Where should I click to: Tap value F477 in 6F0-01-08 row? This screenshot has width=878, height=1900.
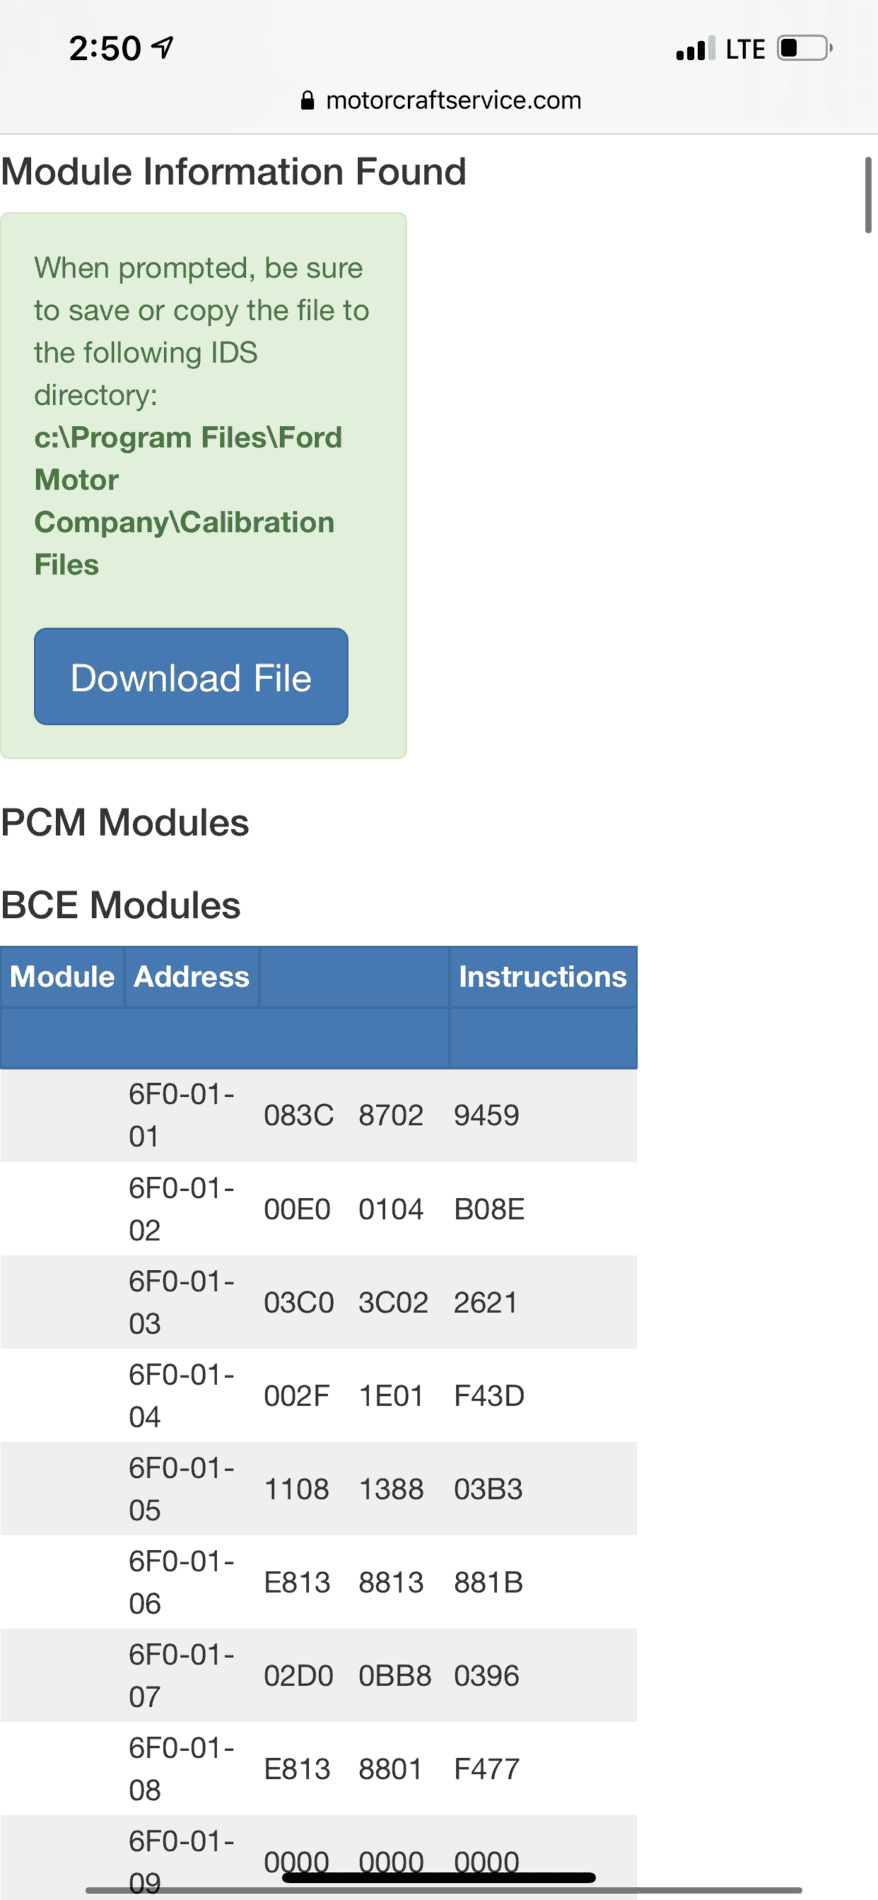tap(487, 1769)
